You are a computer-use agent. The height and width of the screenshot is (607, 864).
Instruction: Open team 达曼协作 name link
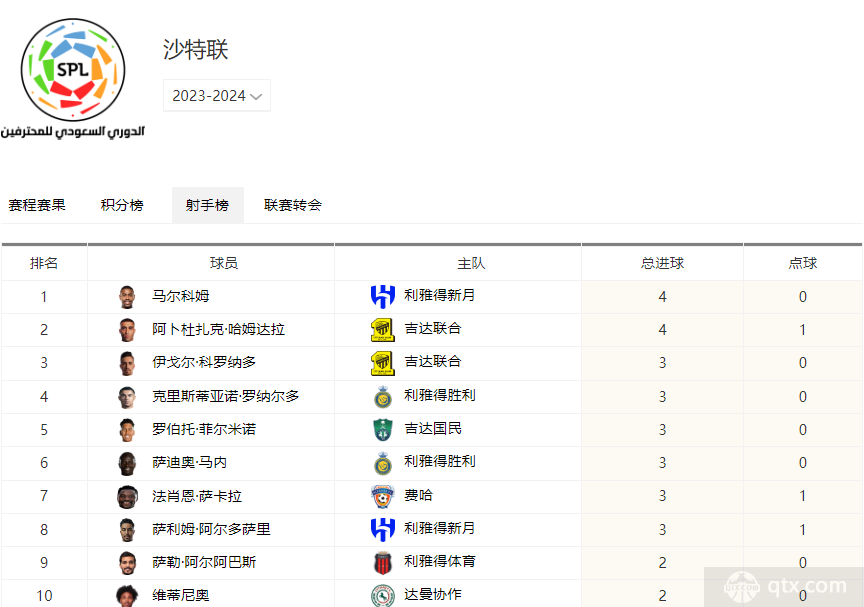[x=433, y=594]
